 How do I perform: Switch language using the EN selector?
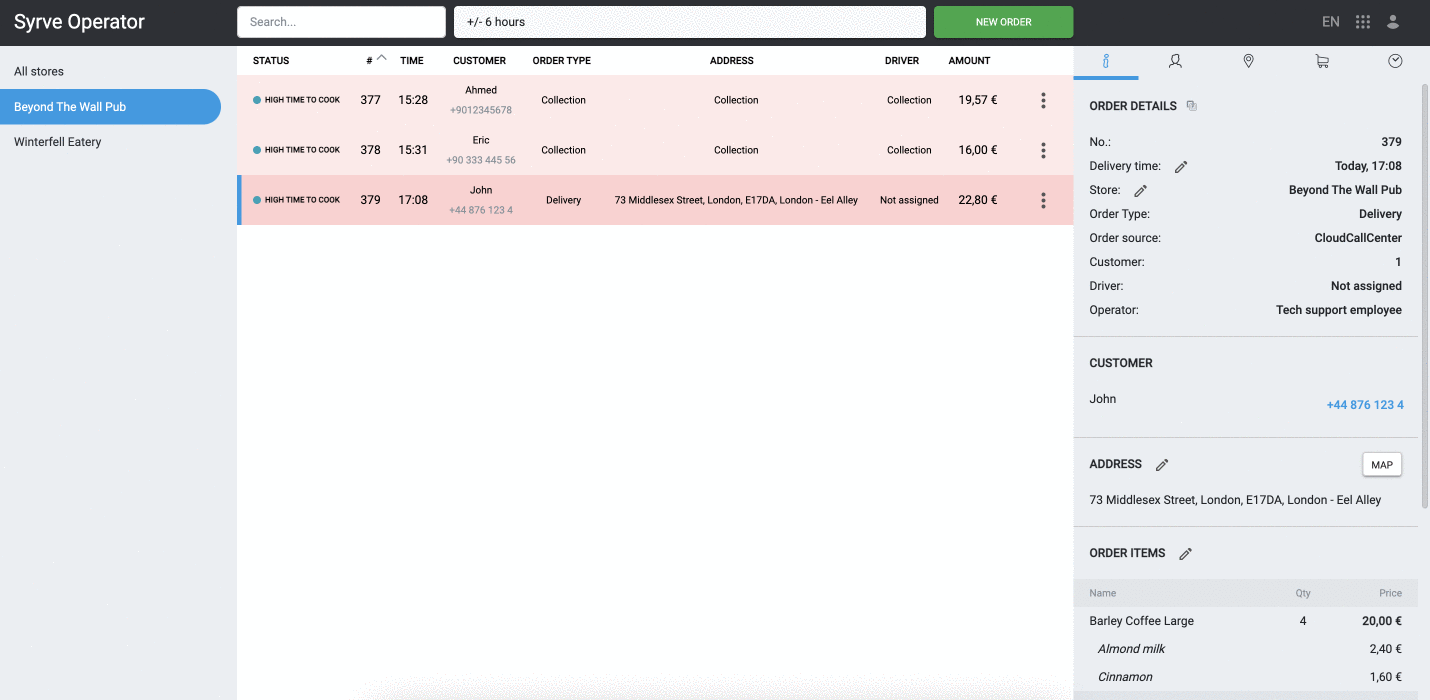(1330, 22)
